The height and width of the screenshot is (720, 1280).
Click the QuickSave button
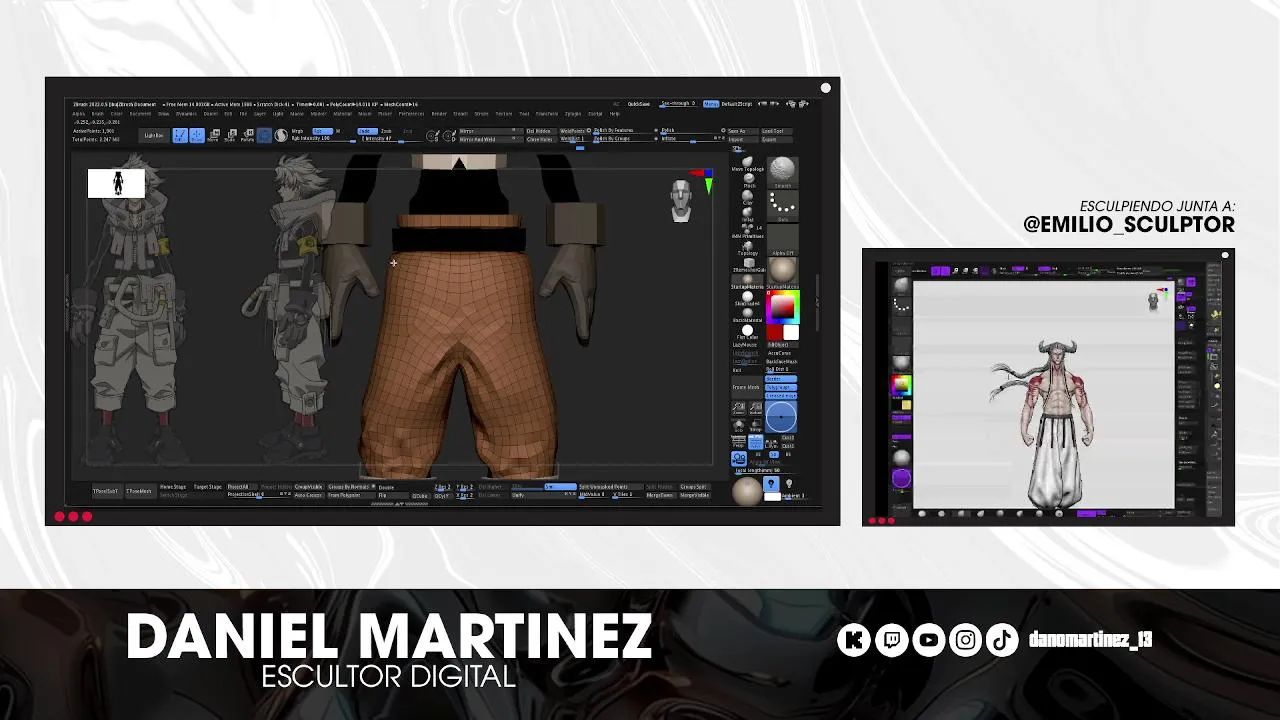click(639, 104)
